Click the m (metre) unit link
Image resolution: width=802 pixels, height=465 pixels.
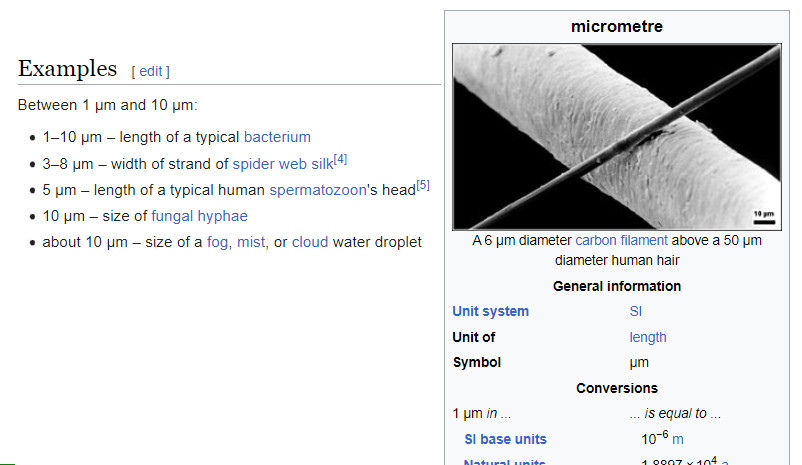click(x=677, y=439)
